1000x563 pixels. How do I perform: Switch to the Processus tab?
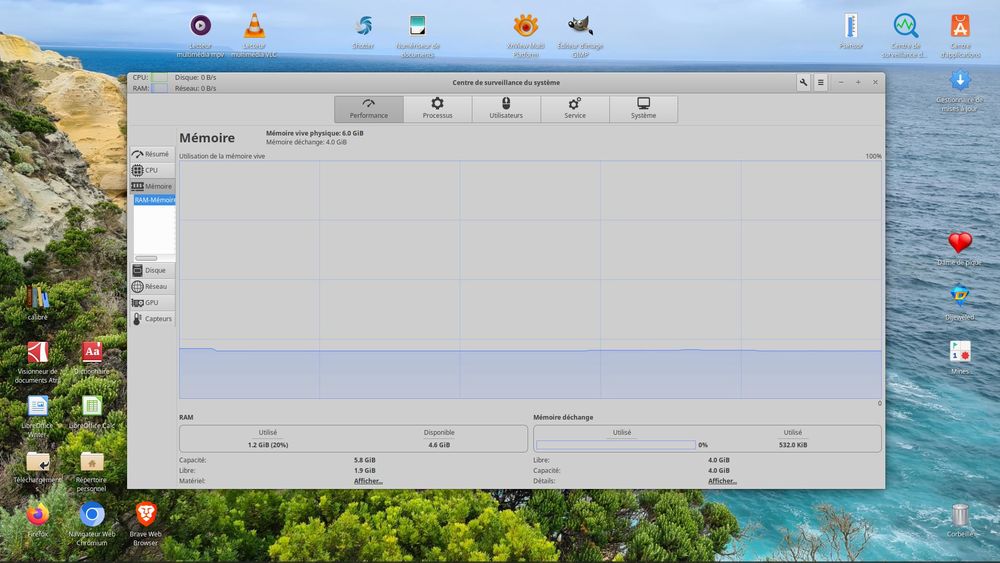point(438,109)
